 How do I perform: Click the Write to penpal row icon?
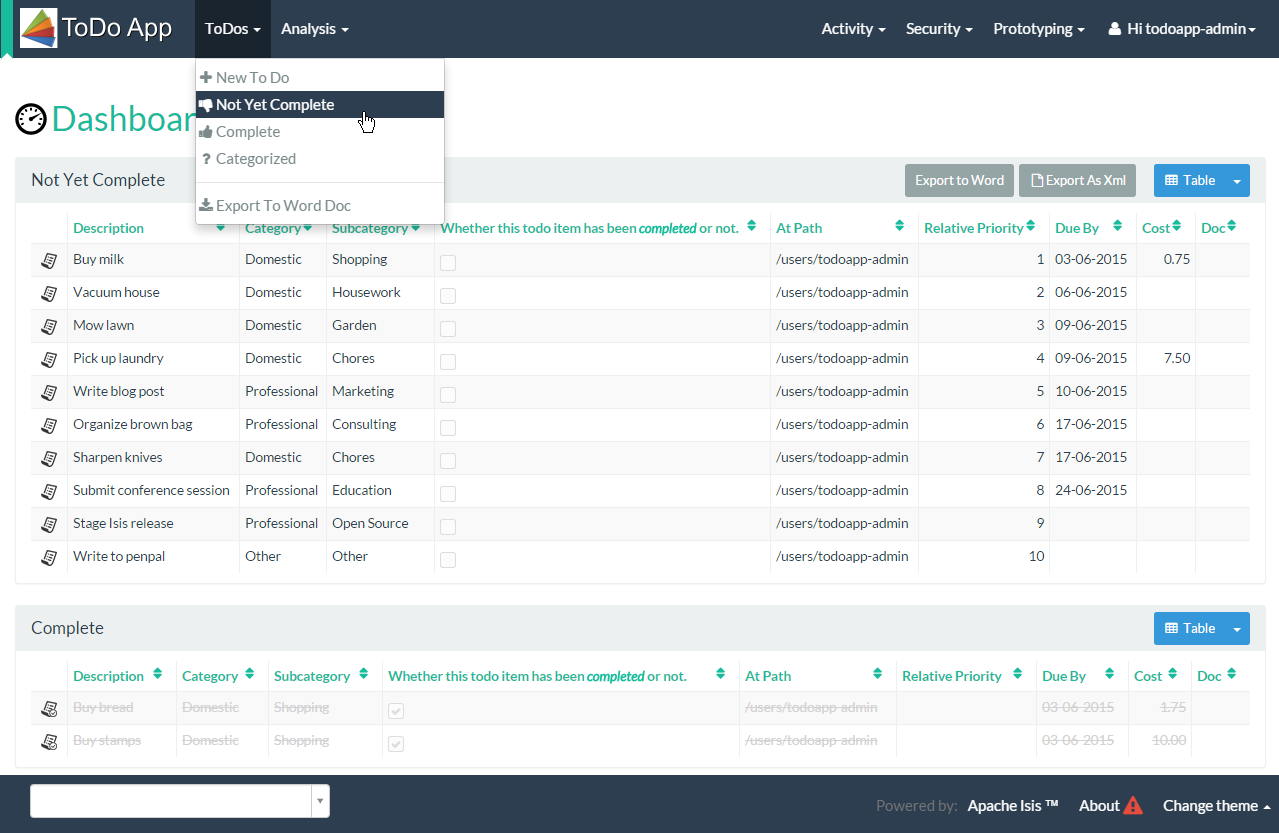[48, 557]
